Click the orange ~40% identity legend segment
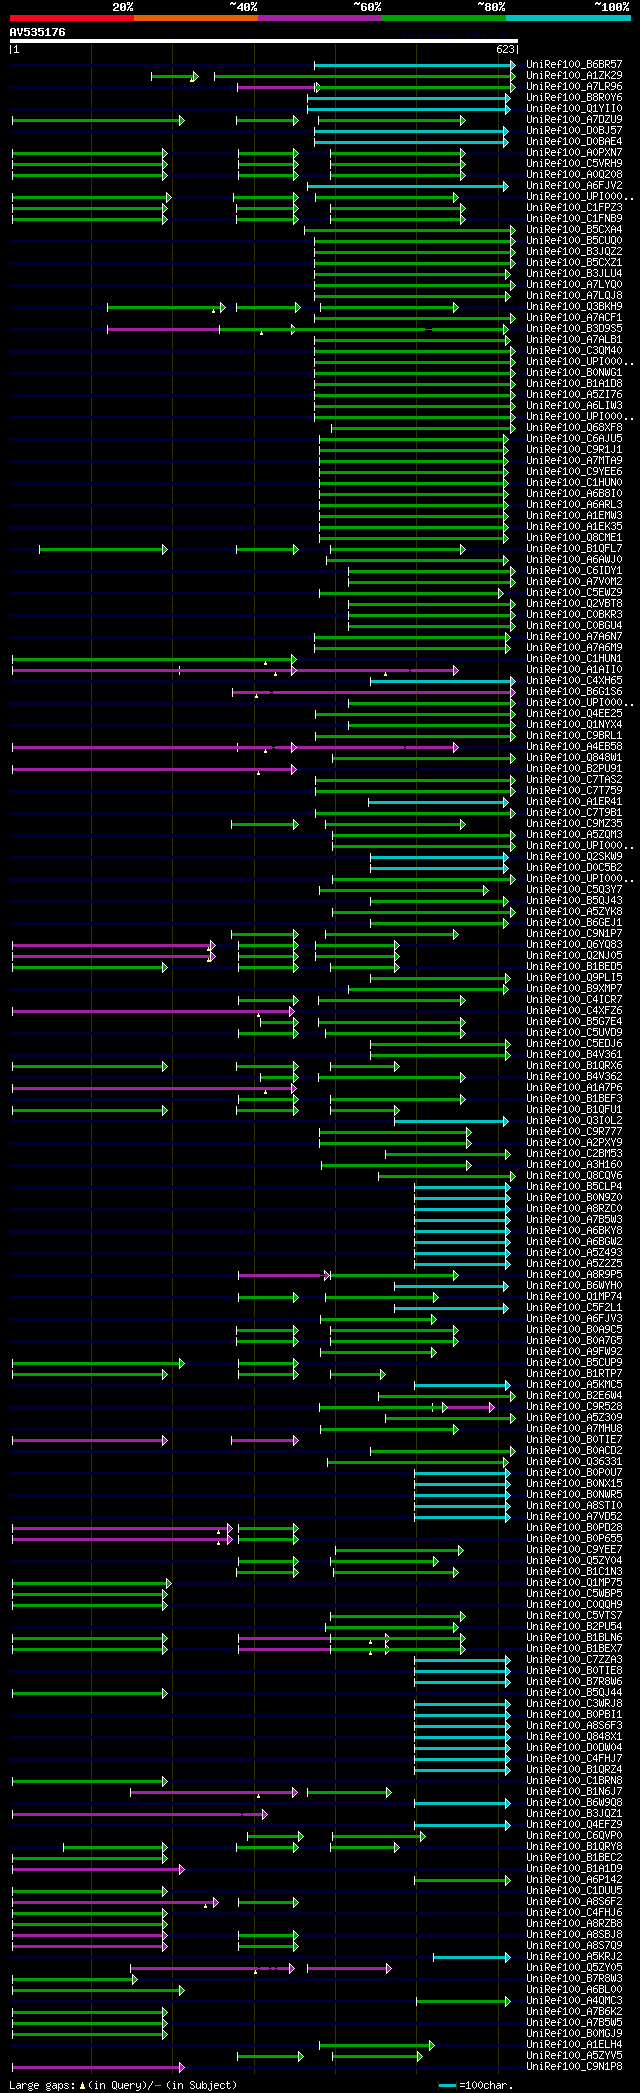 [196, 18]
